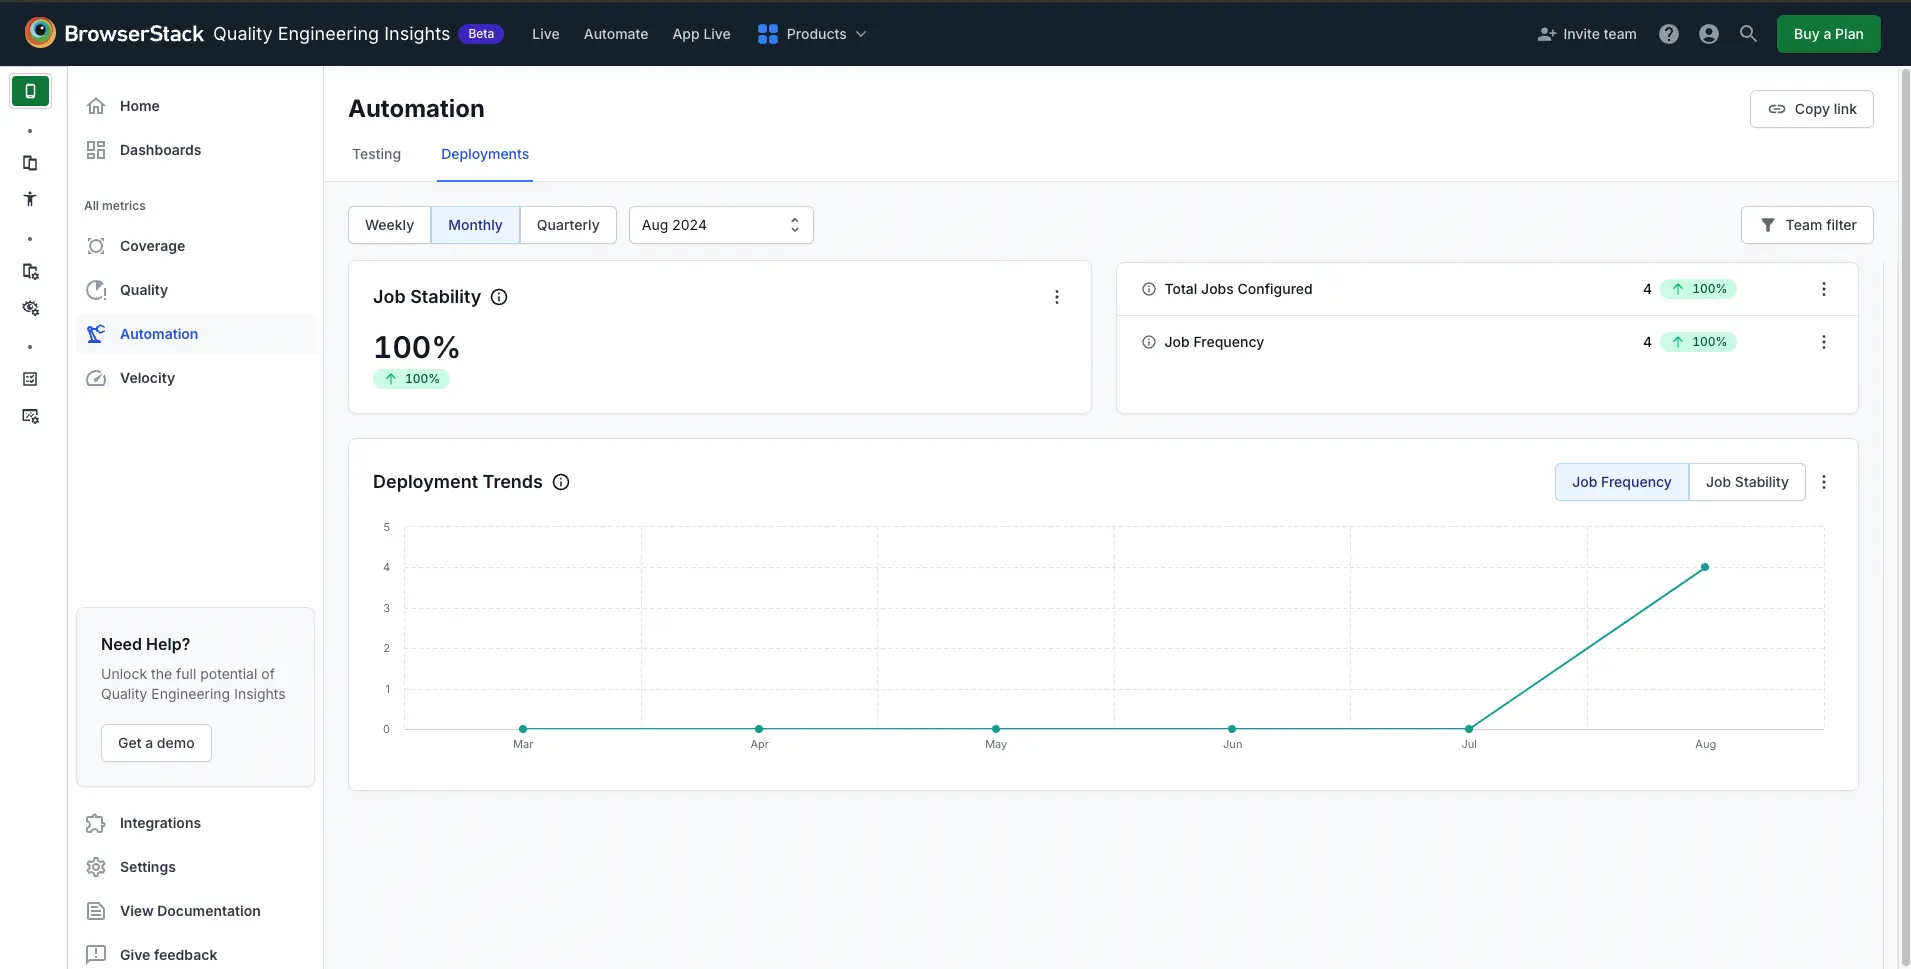Open the Aug 2024 month selector
The image size is (1911, 969).
coord(721,225)
